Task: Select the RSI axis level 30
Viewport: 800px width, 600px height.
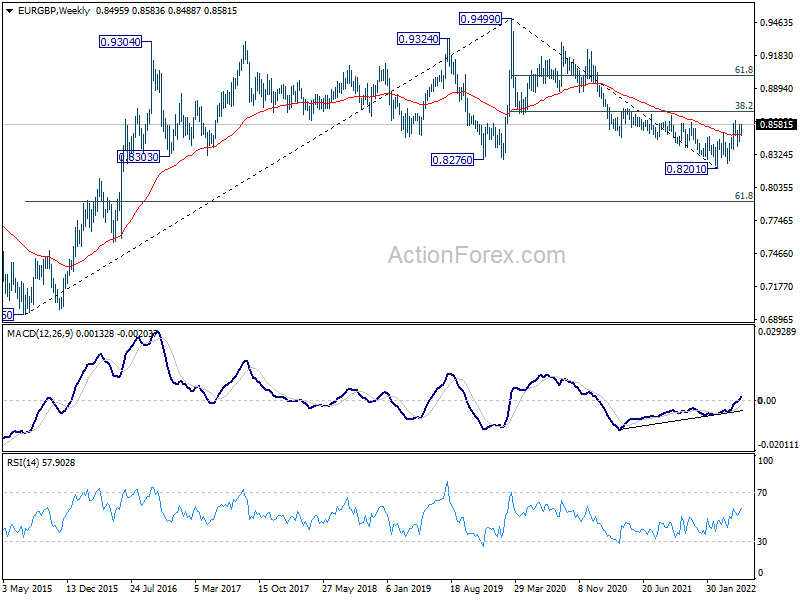Action: pos(762,542)
